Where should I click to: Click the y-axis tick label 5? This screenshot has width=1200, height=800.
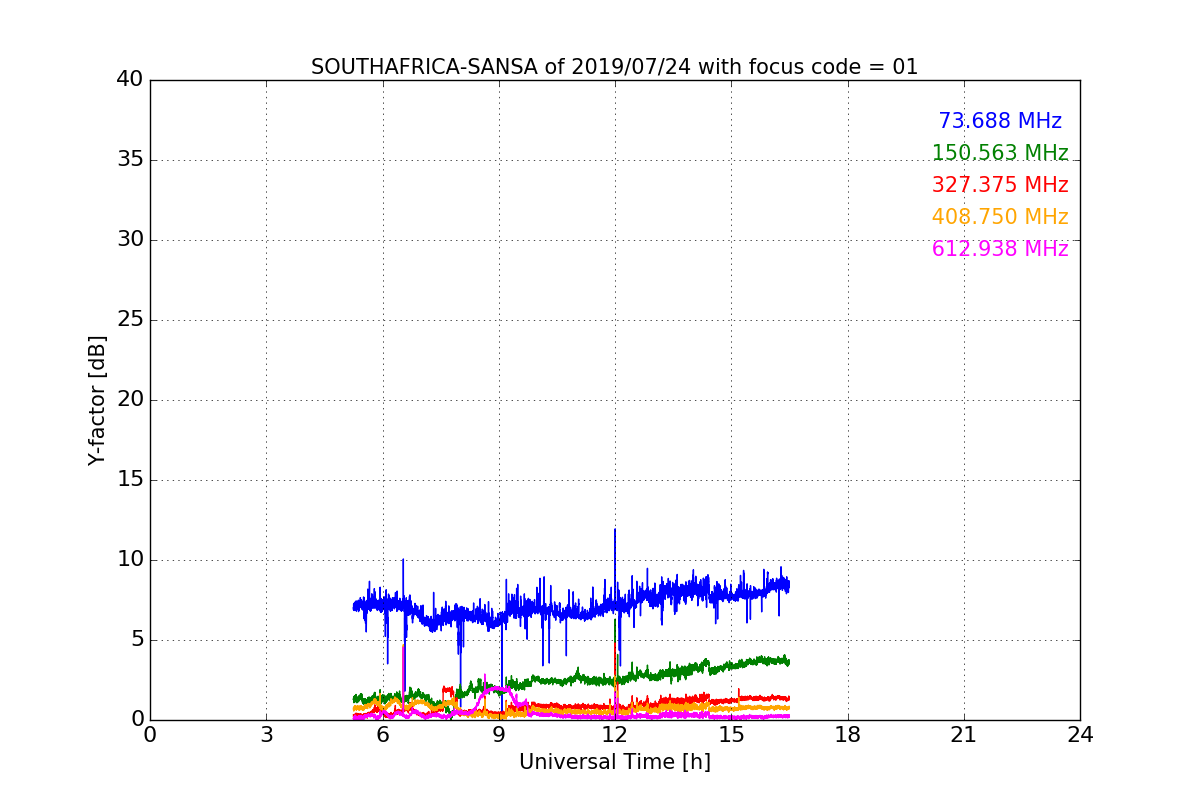(x=136, y=640)
